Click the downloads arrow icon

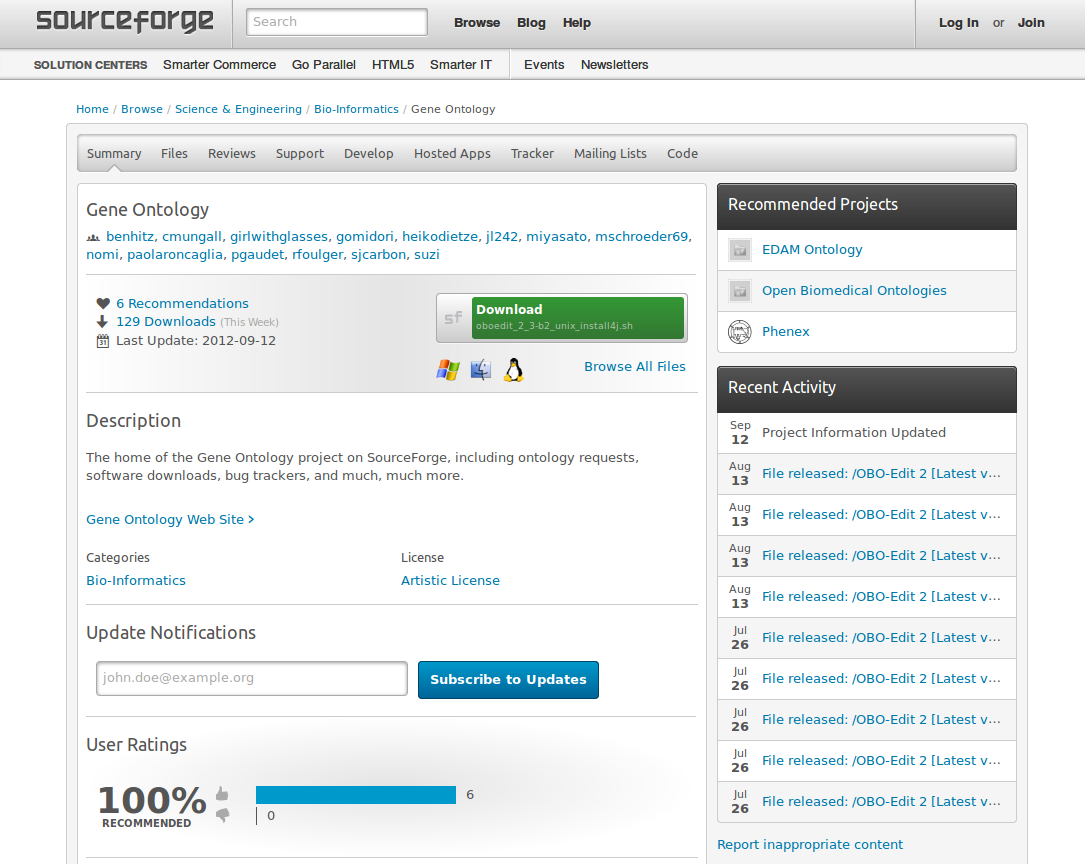[102, 322]
